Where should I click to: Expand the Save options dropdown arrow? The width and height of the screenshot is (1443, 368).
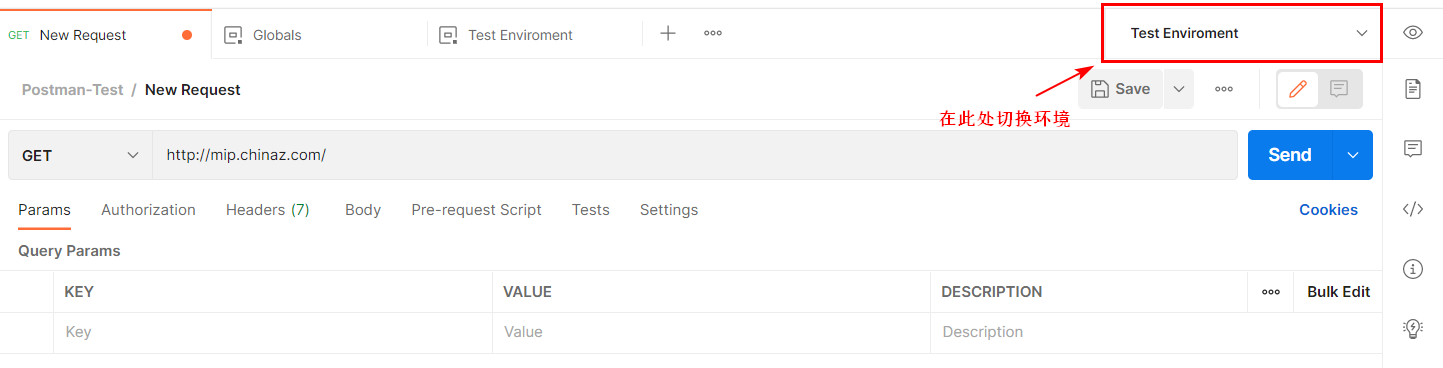1178,89
